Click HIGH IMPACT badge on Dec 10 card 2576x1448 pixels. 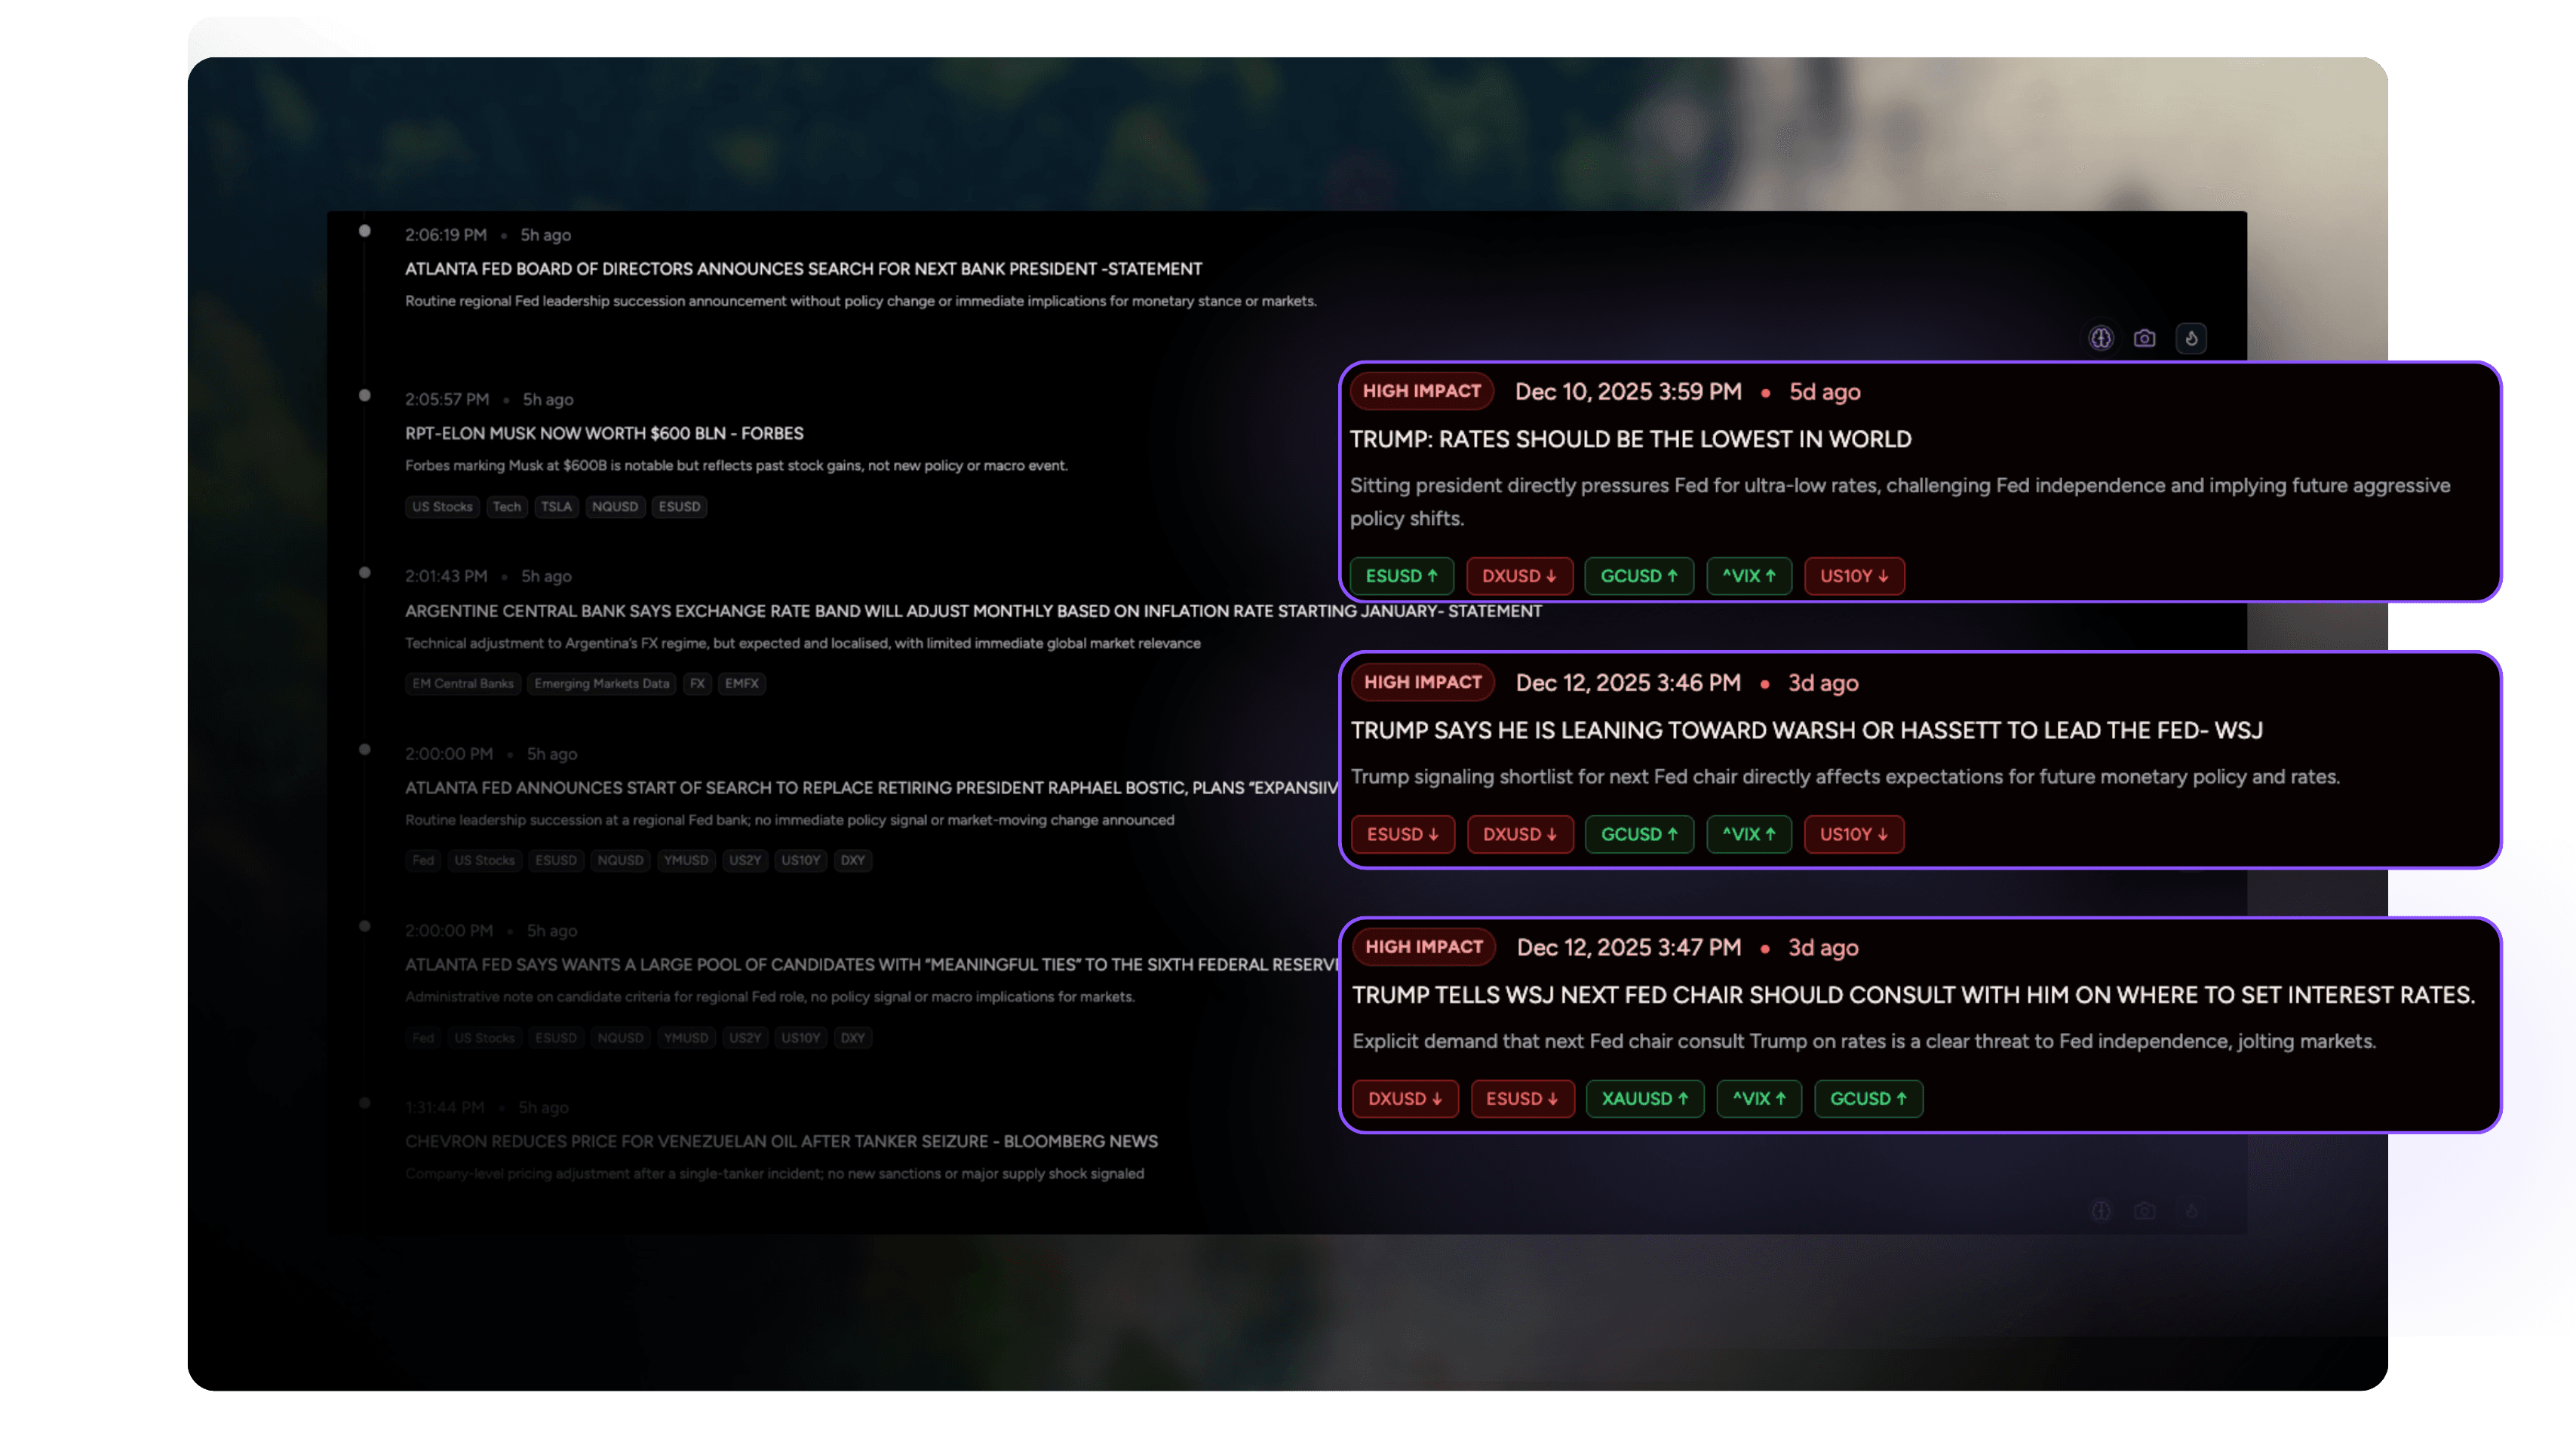(1421, 391)
